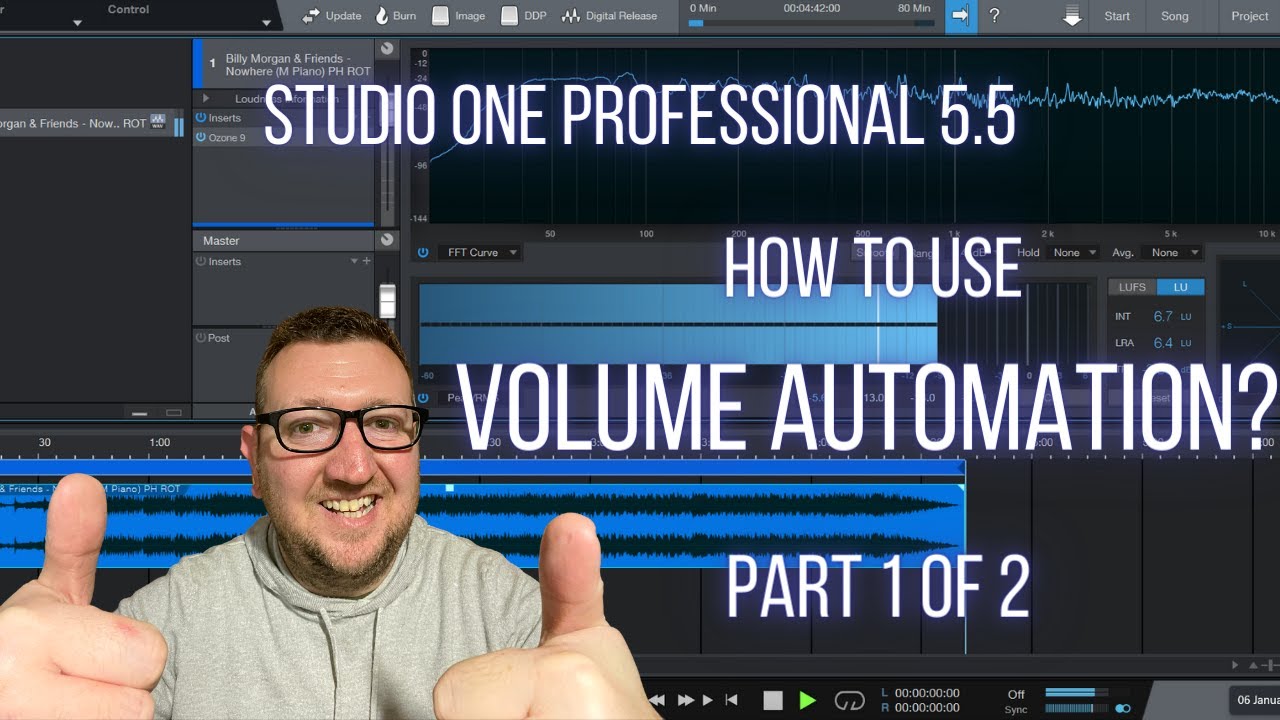Switch to Start page
Image resolution: width=1280 pixels, height=720 pixels.
pyautogui.click(x=1117, y=16)
